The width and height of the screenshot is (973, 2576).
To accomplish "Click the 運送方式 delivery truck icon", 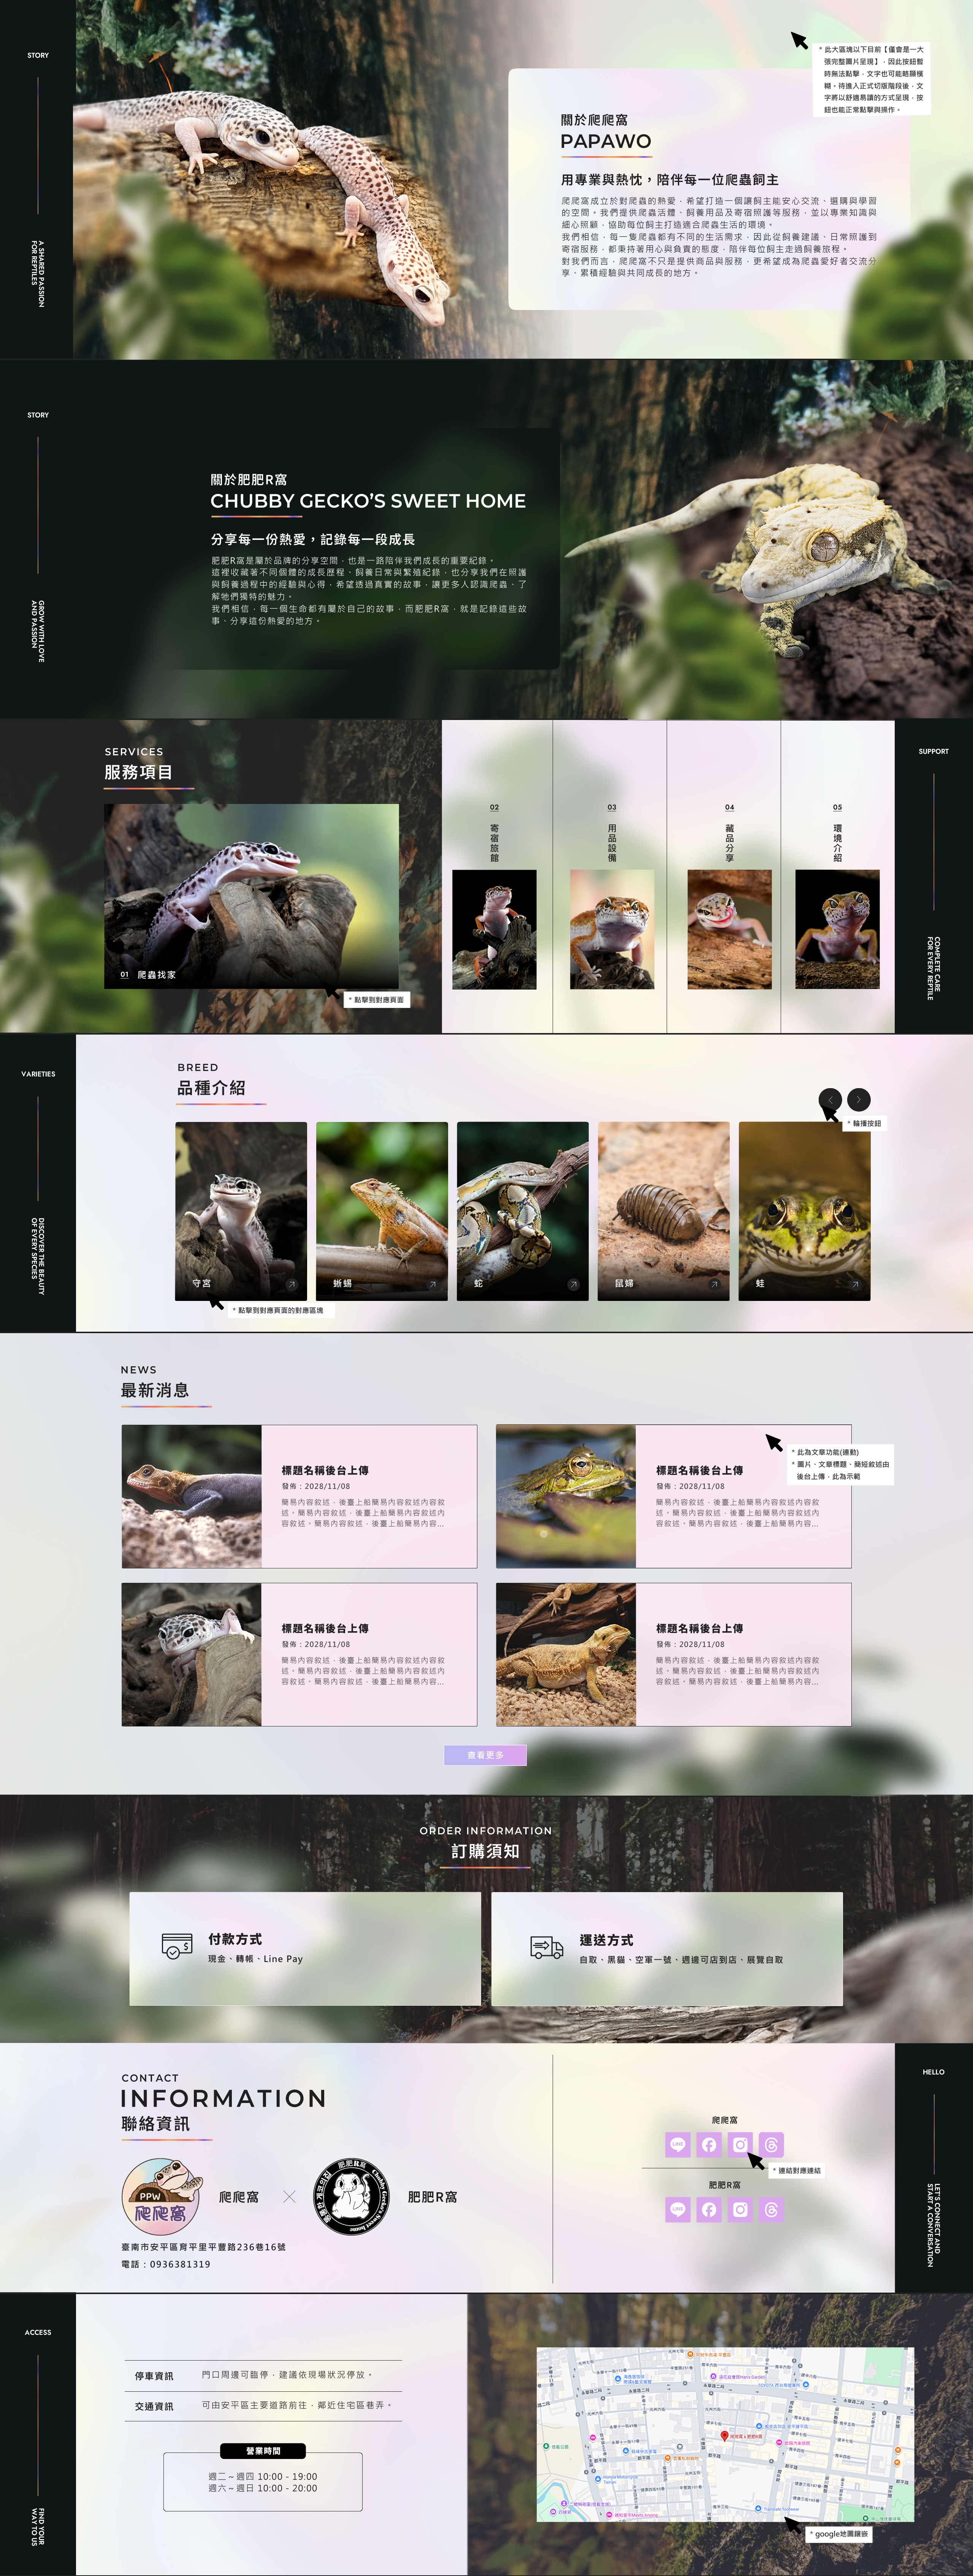I will coord(547,1946).
